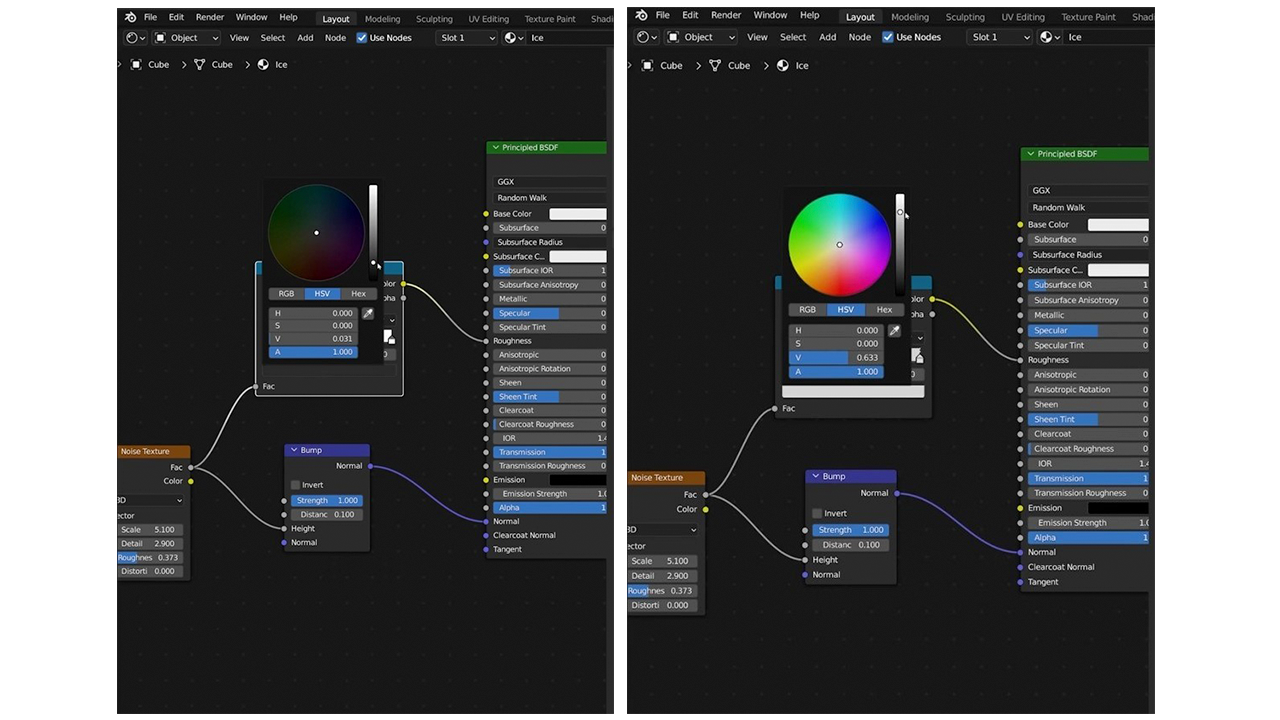Switch to the Layout tab in right window
Image resolution: width=1280 pixels, height=720 pixels.
point(860,17)
